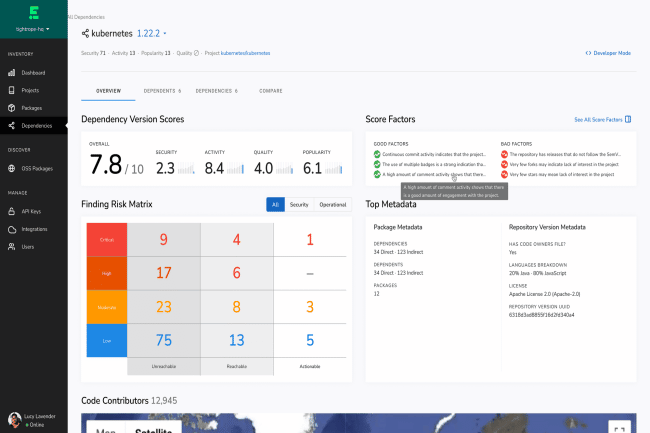Click the Packages cube icon
The image size is (650, 433).
pos(12,108)
